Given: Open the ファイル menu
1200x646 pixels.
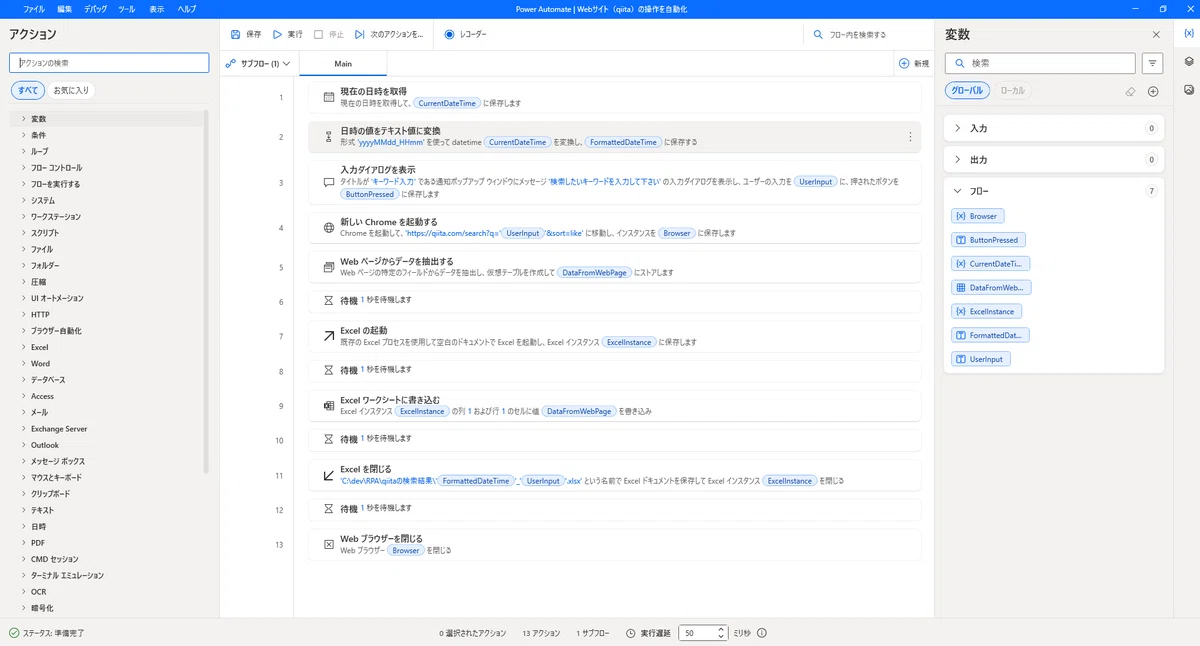Looking at the screenshot, I should click(x=33, y=8).
